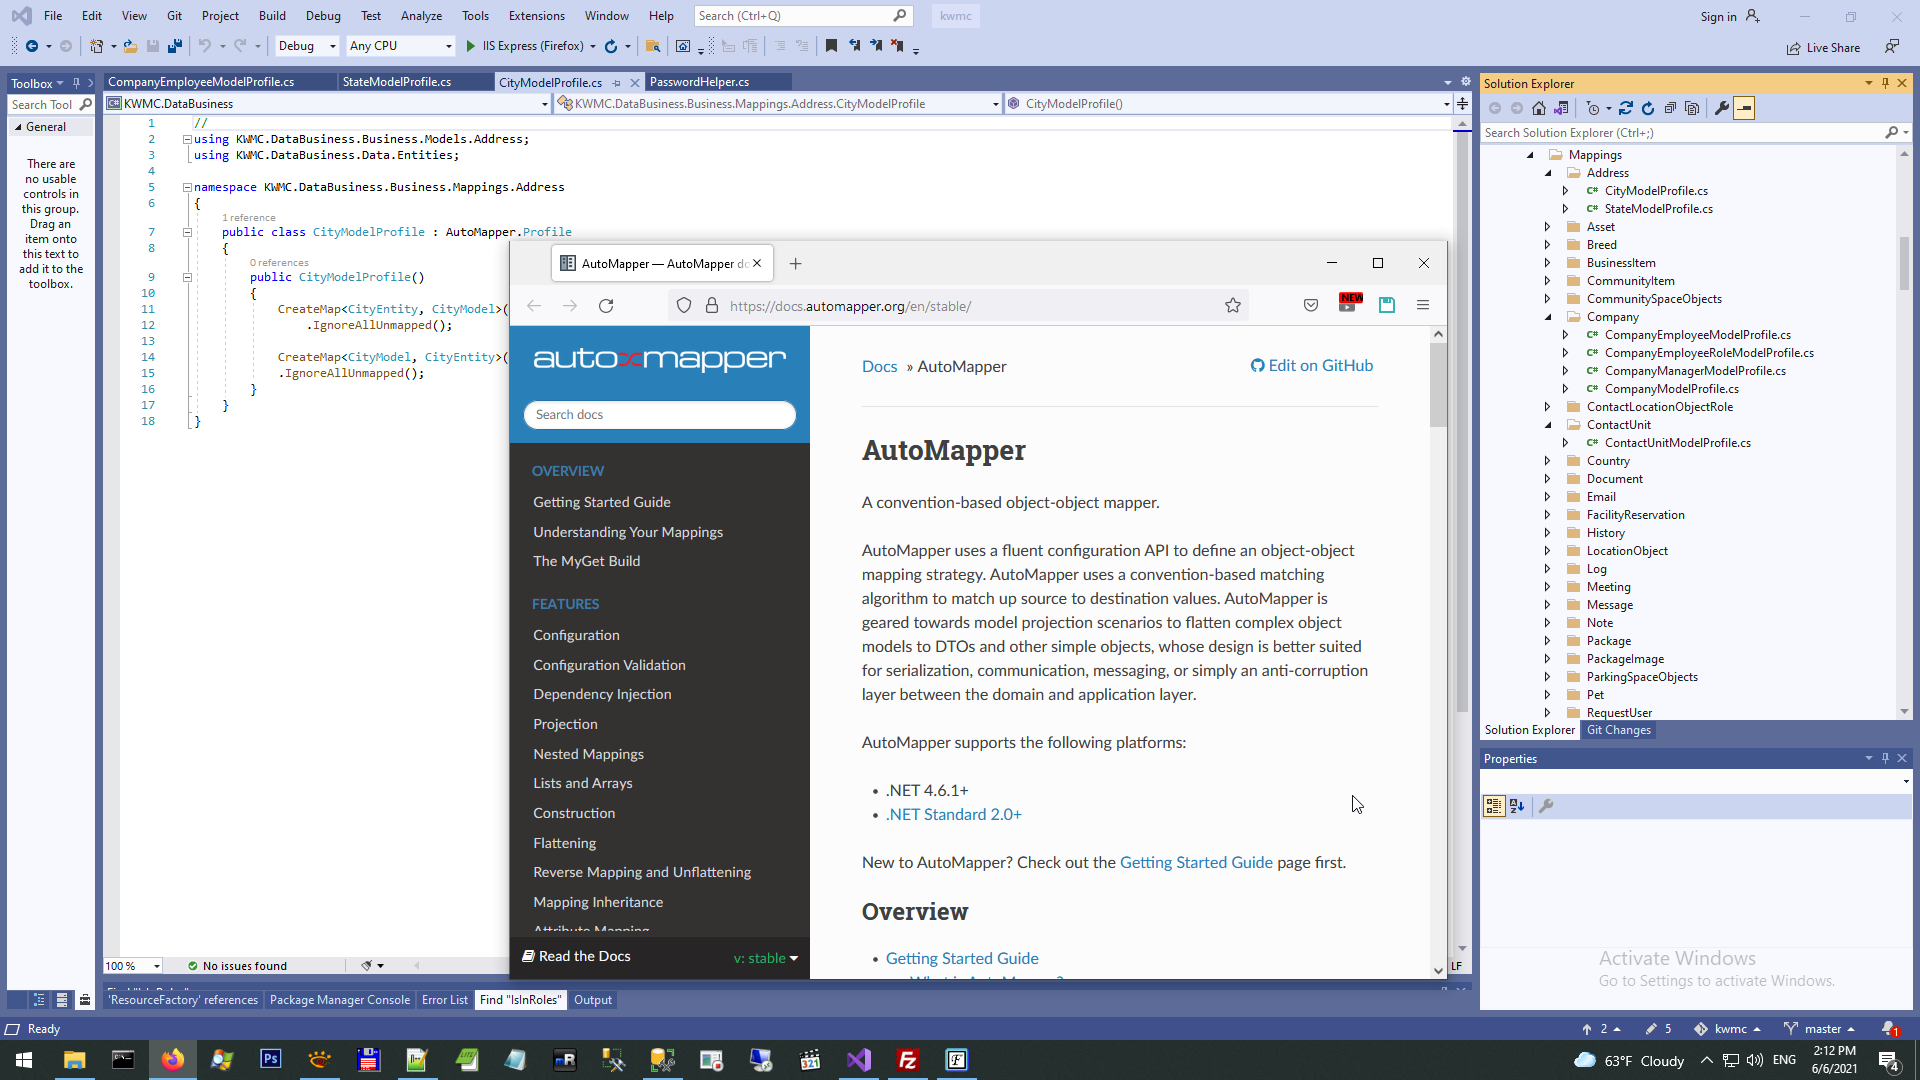Expand the Country folder in tree
Viewport: 1920px width, 1080px height.
coord(1547,461)
